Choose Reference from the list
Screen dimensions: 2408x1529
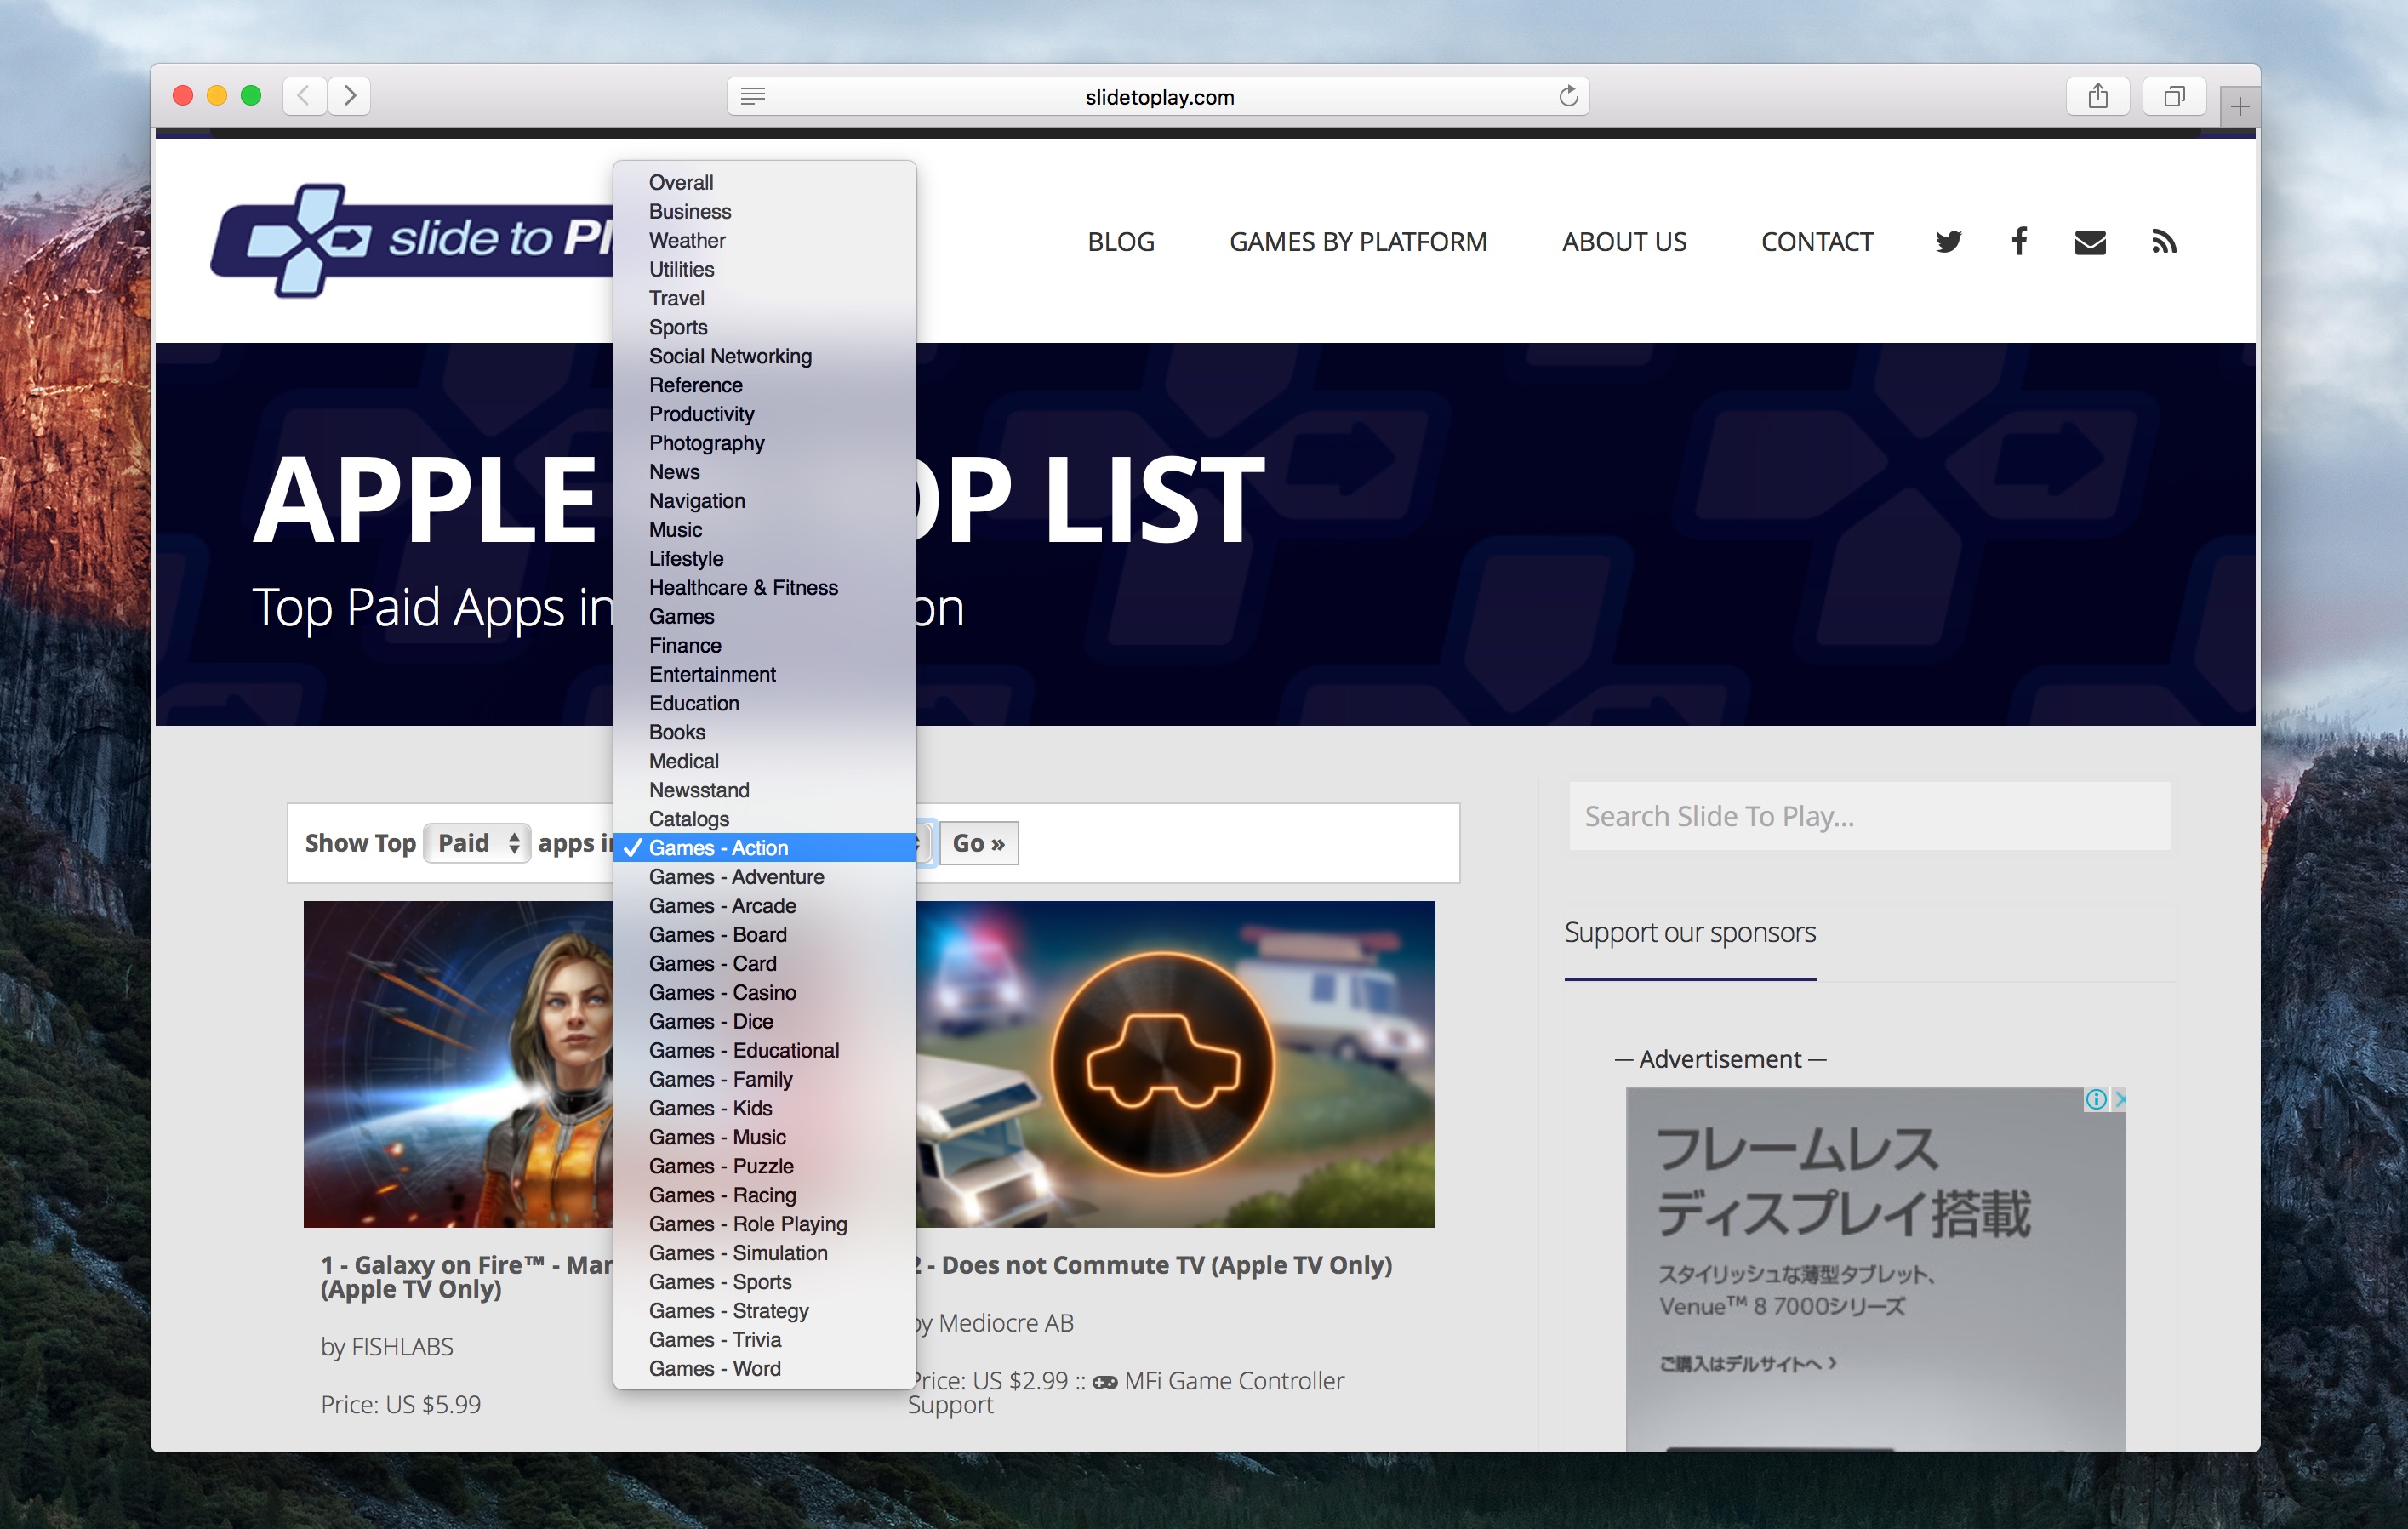pyautogui.click(x=765, y=385)
